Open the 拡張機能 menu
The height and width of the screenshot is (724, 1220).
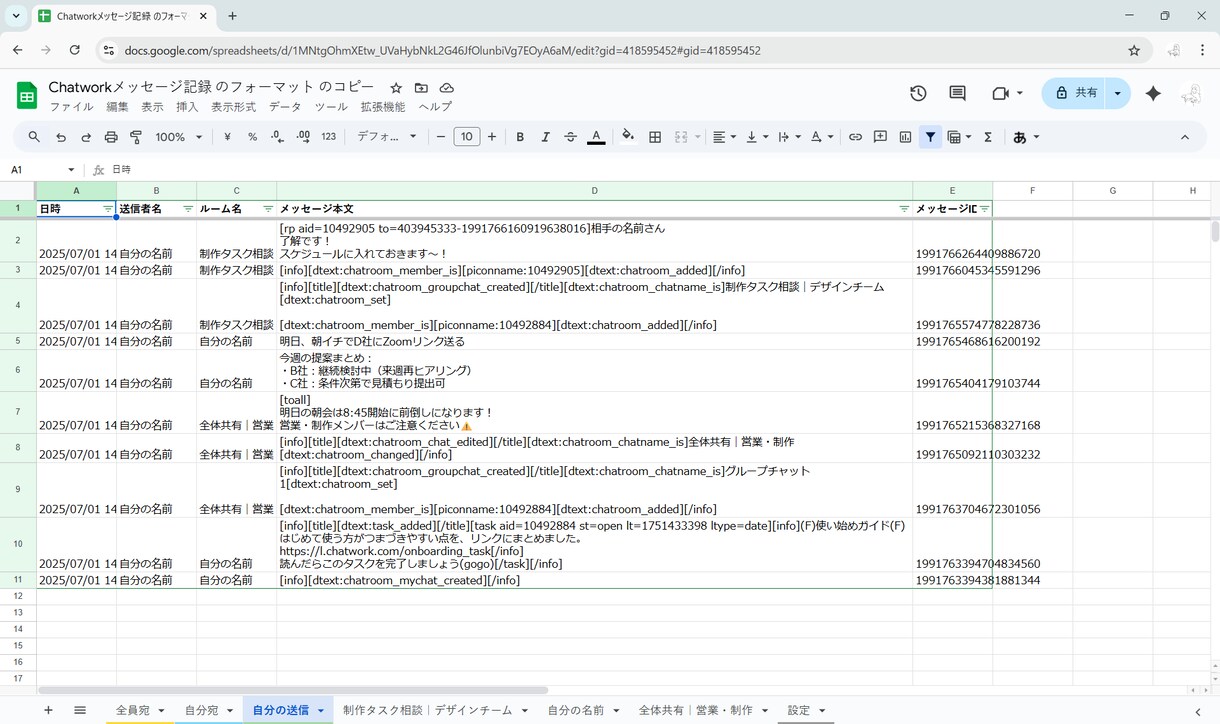tap(383, 107)
